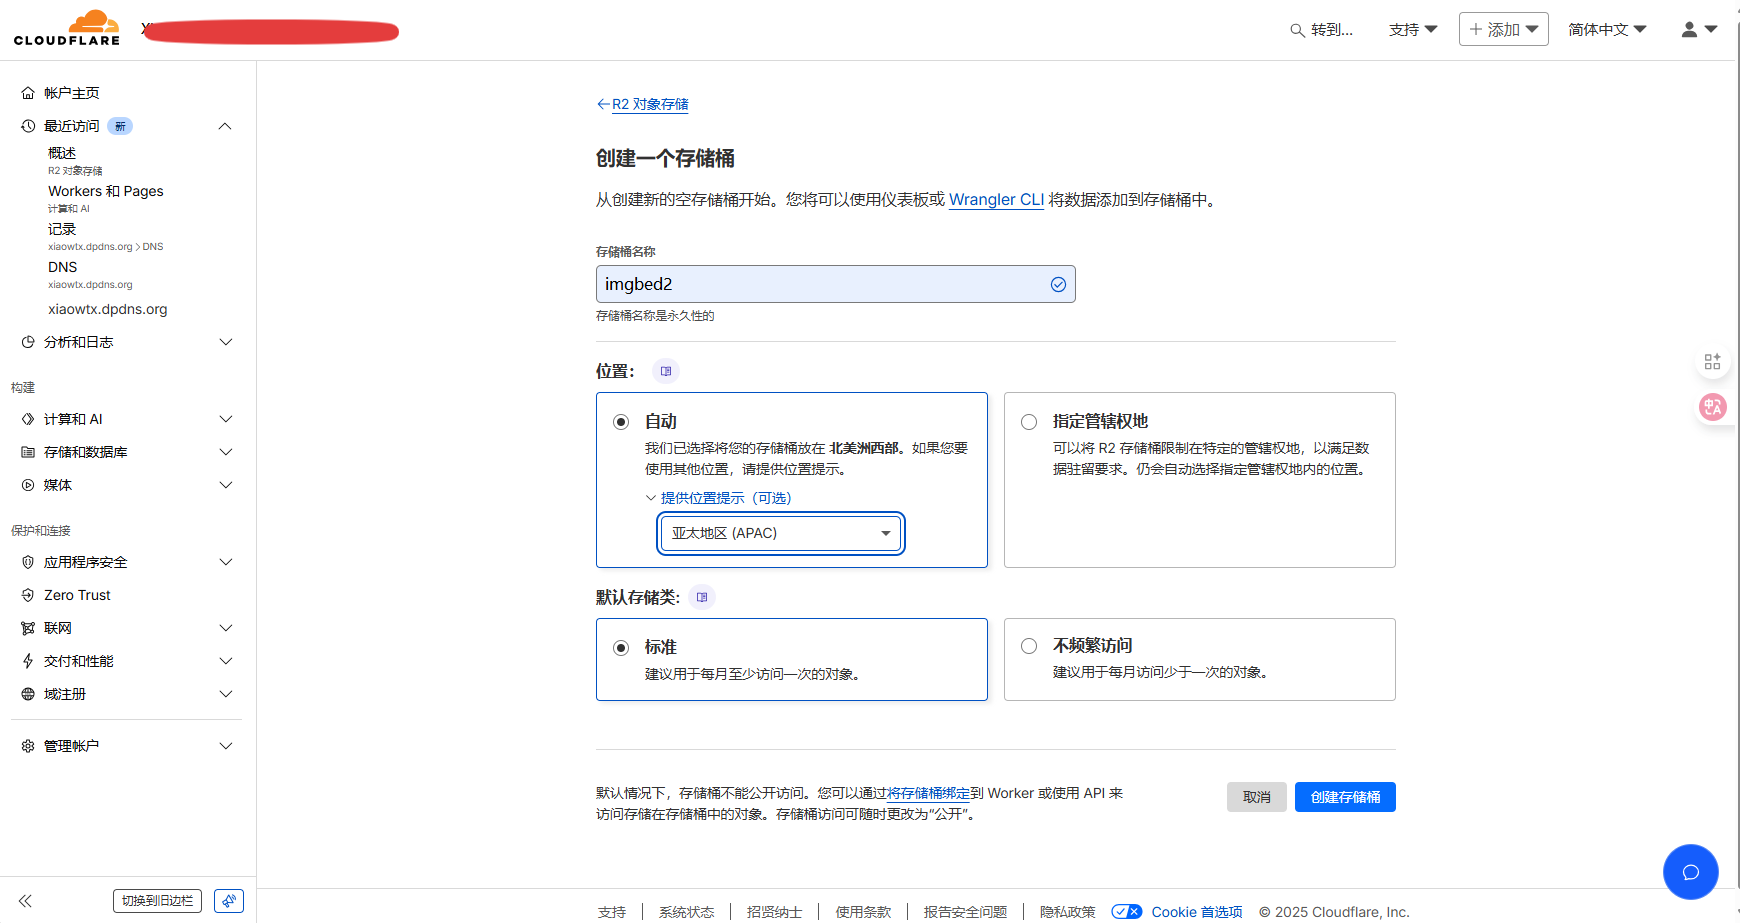Select the 不频繁访问 storage class
The height and width of the screenshot is (923, 1740).
pos(1029,646)
